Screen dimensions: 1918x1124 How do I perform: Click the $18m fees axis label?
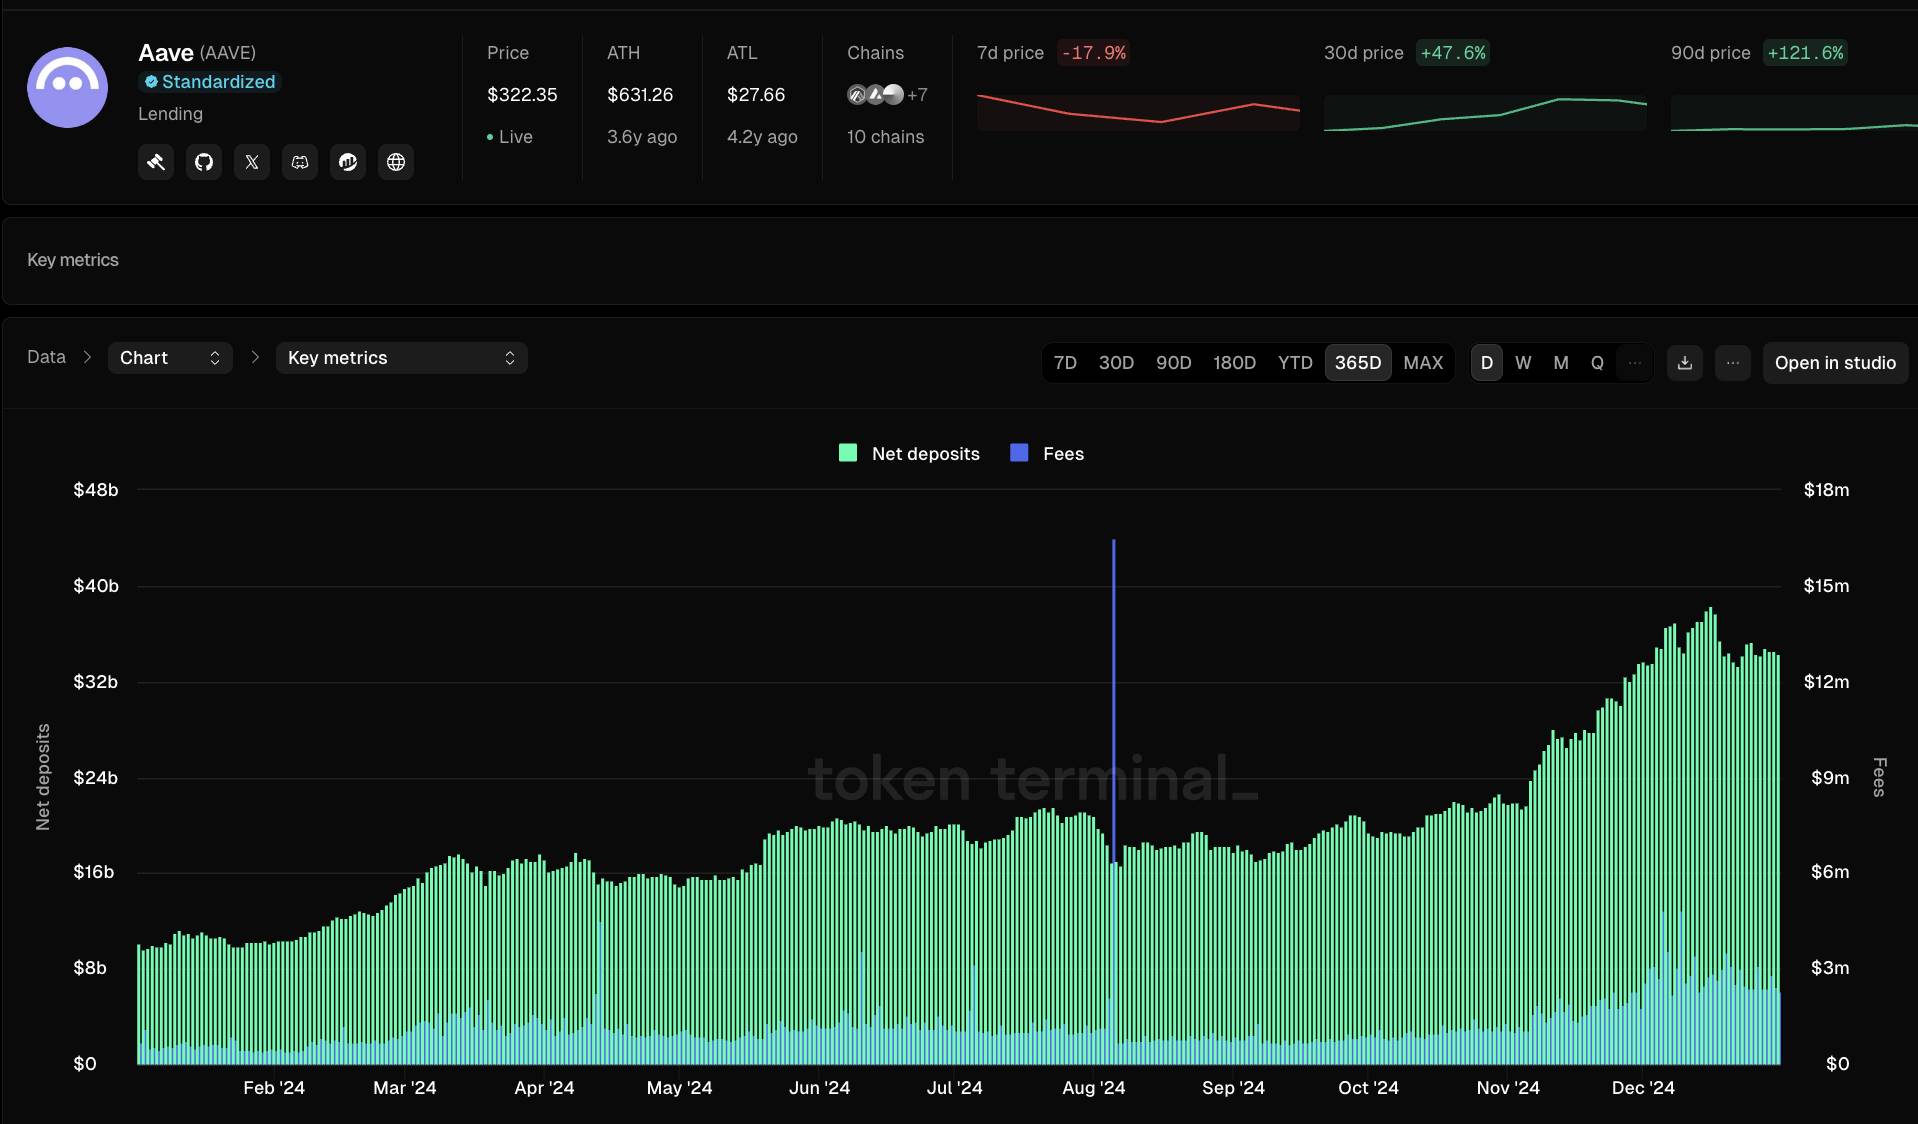tap(1826, 490)
